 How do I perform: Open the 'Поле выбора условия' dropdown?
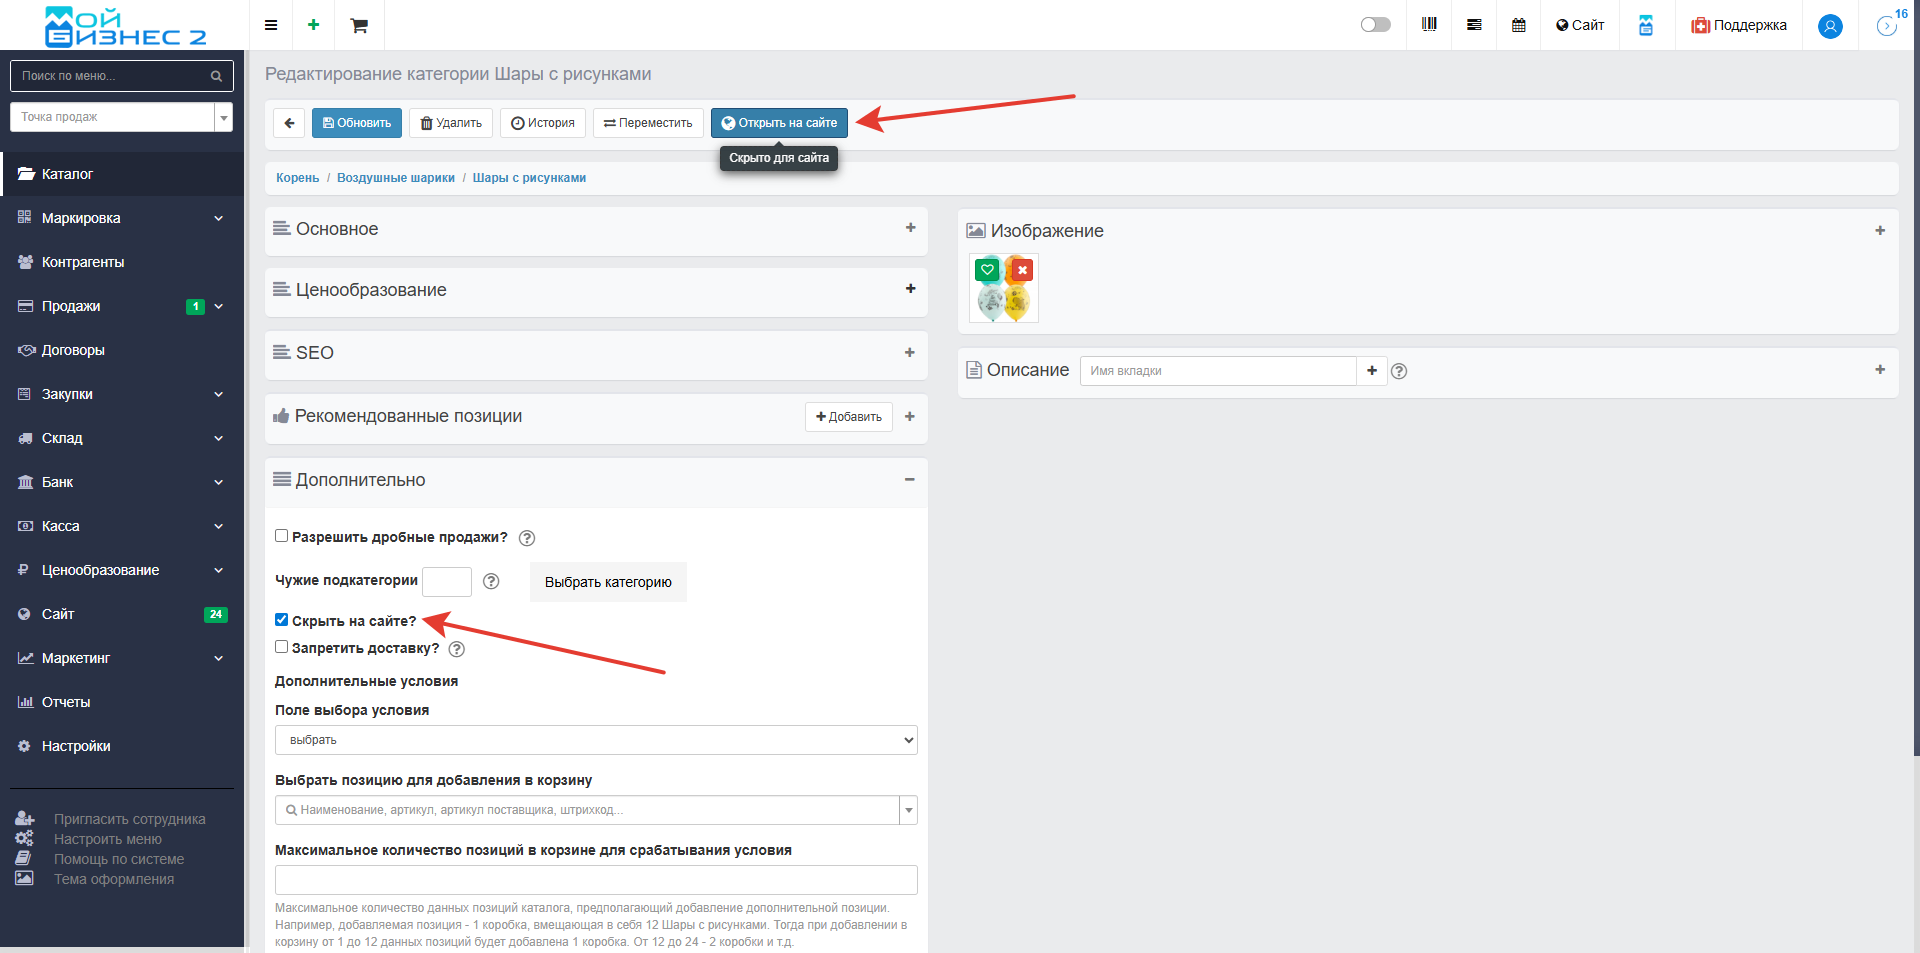[596, 740]
